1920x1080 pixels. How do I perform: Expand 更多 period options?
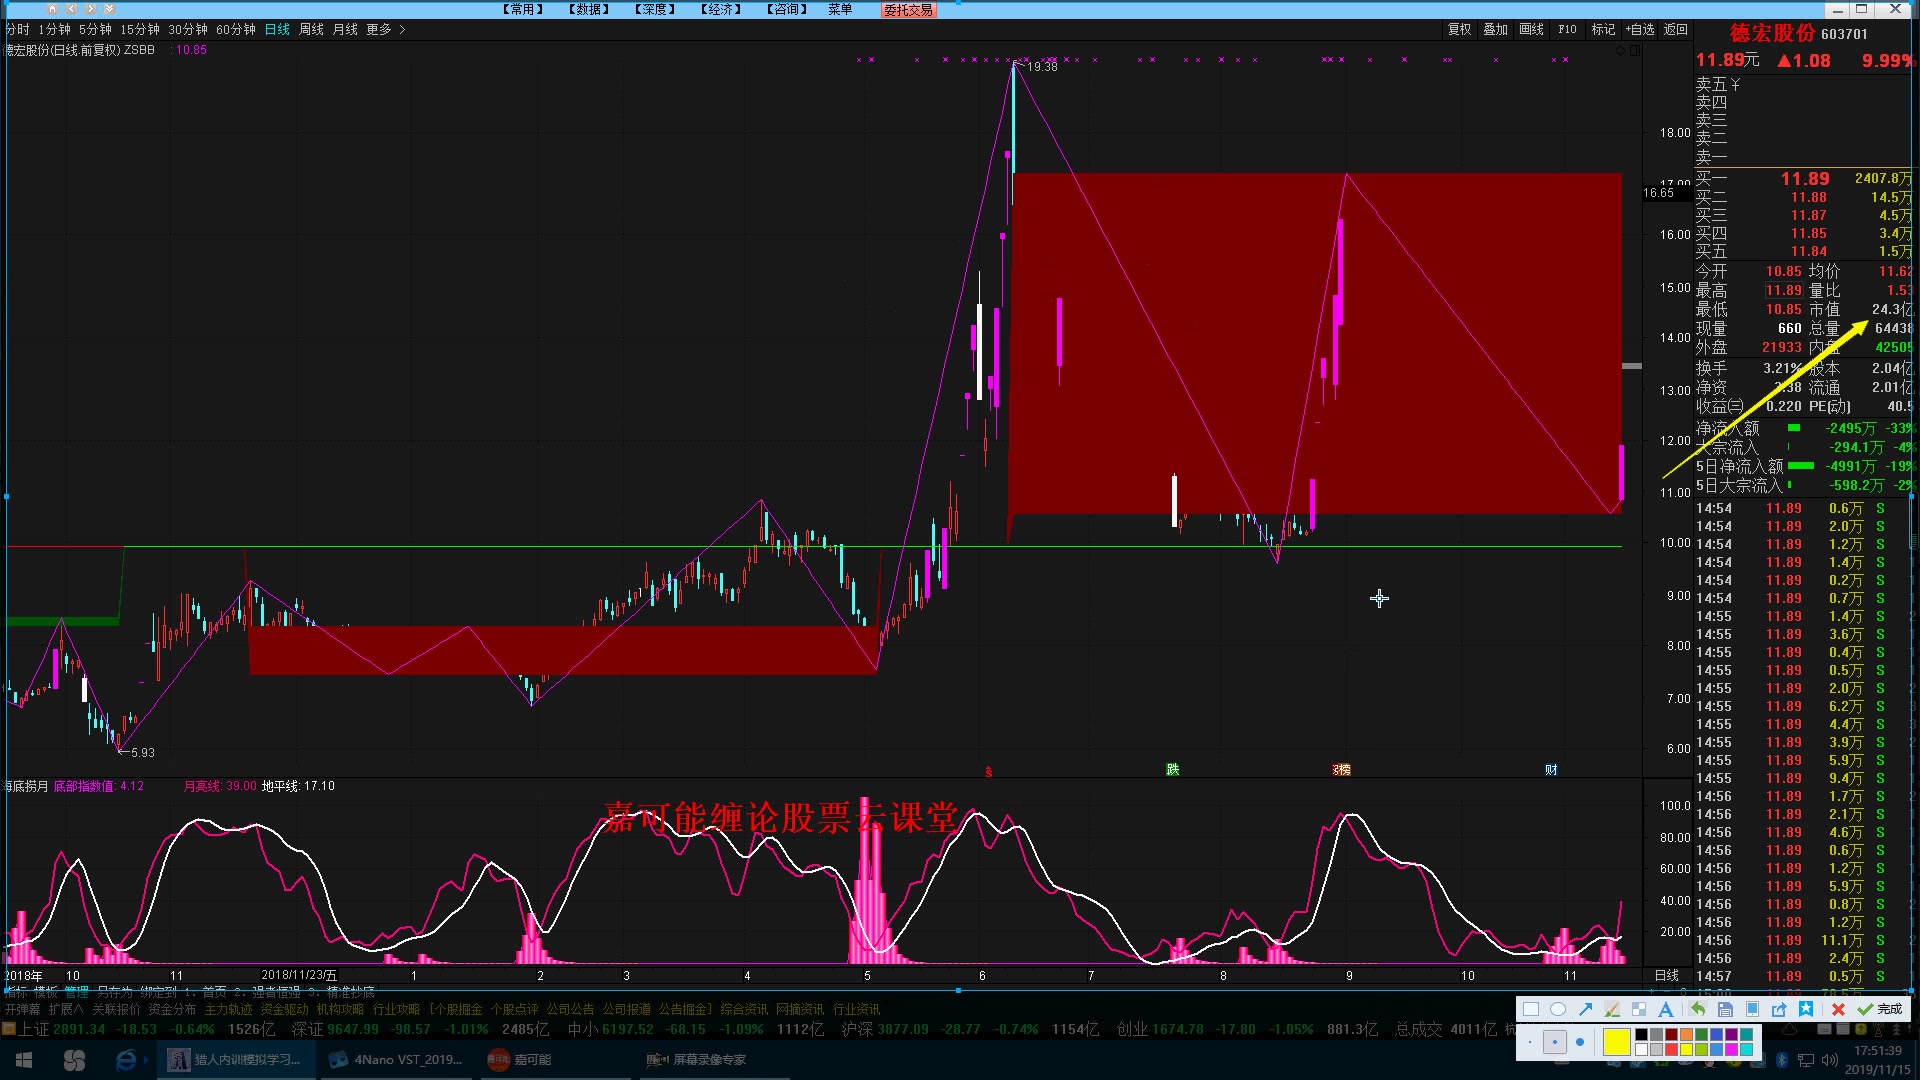[385, 30]
